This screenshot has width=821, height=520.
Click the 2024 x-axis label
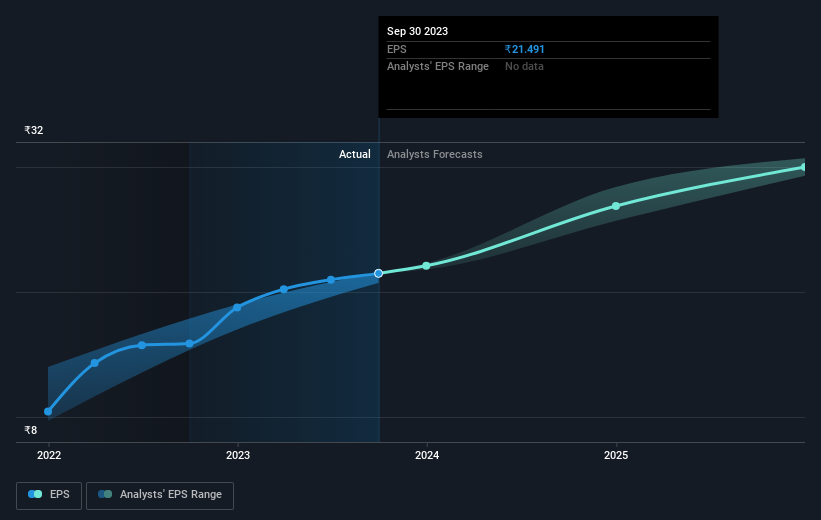point(427,456)
